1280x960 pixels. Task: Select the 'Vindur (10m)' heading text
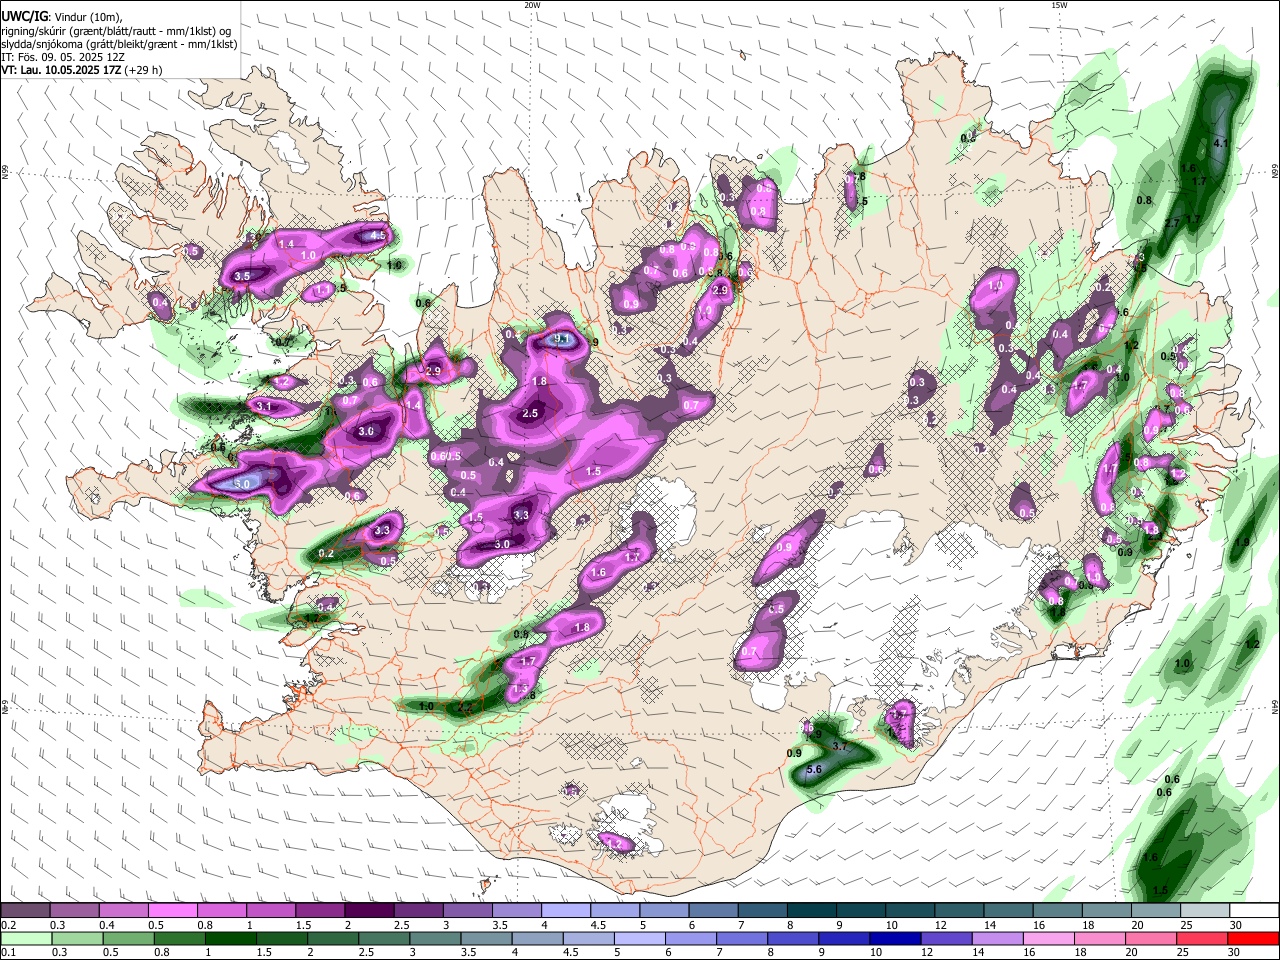pyautogui.click(x=86, y=18)
